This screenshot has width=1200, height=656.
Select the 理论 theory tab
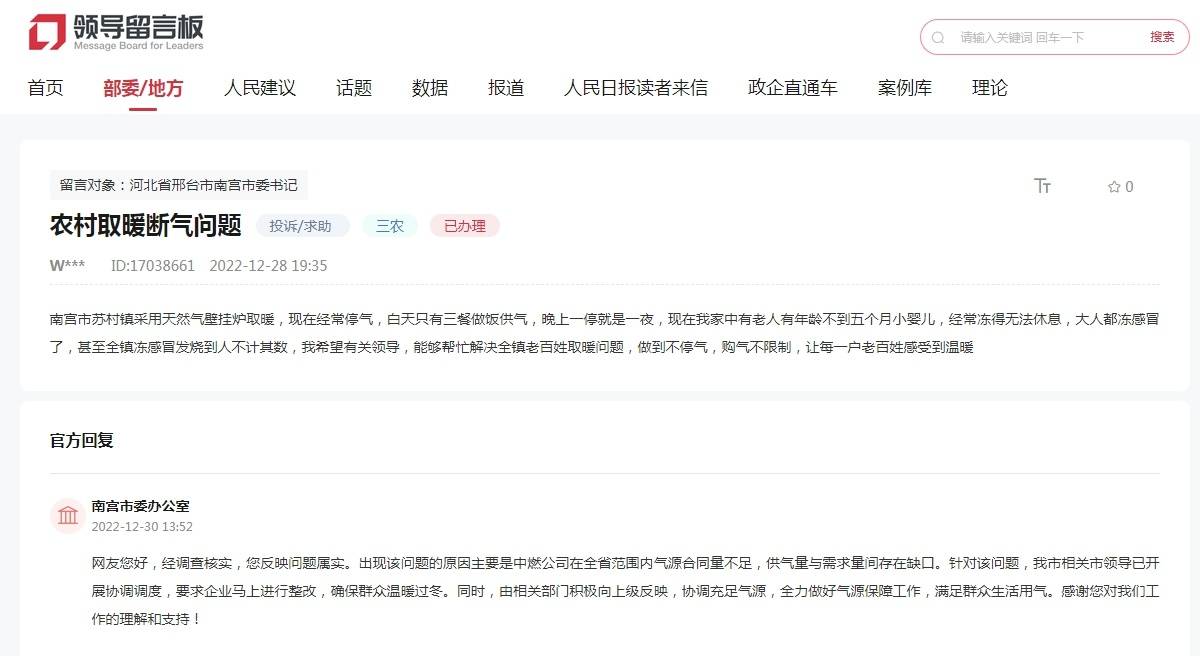pyautogui.click(x=990, y=88)
